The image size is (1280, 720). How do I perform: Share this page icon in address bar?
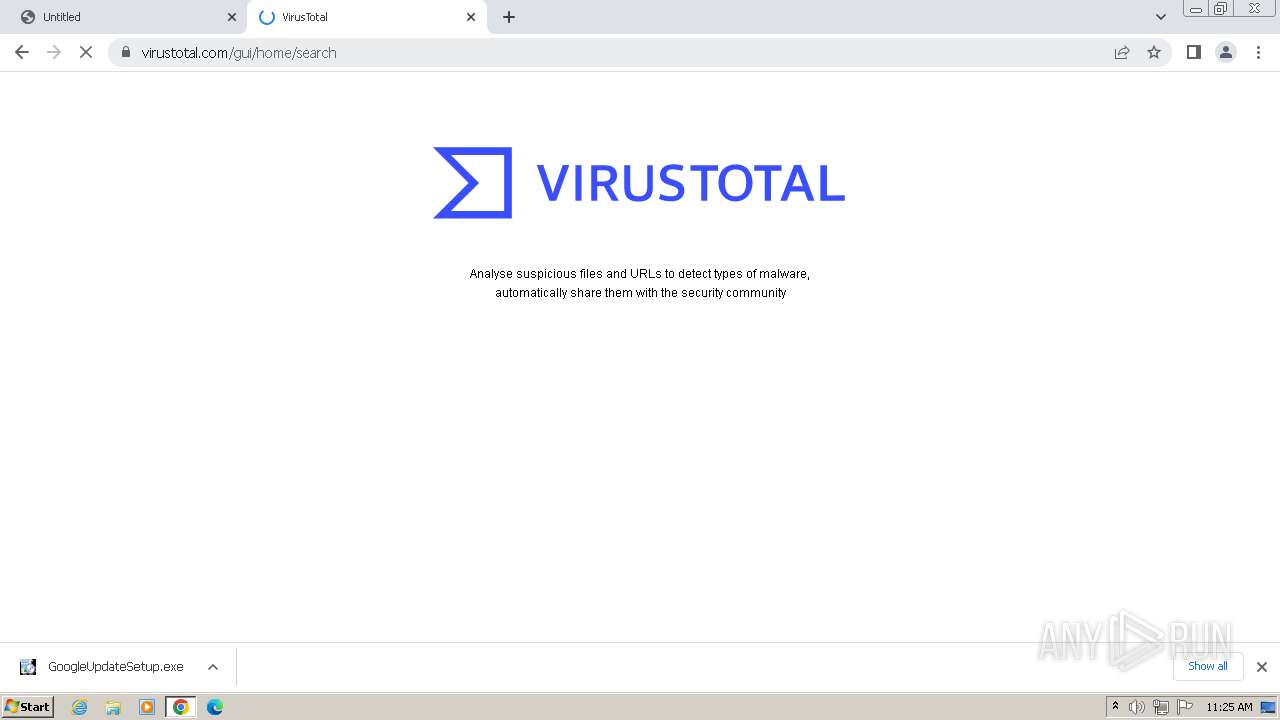point(1122,52)
